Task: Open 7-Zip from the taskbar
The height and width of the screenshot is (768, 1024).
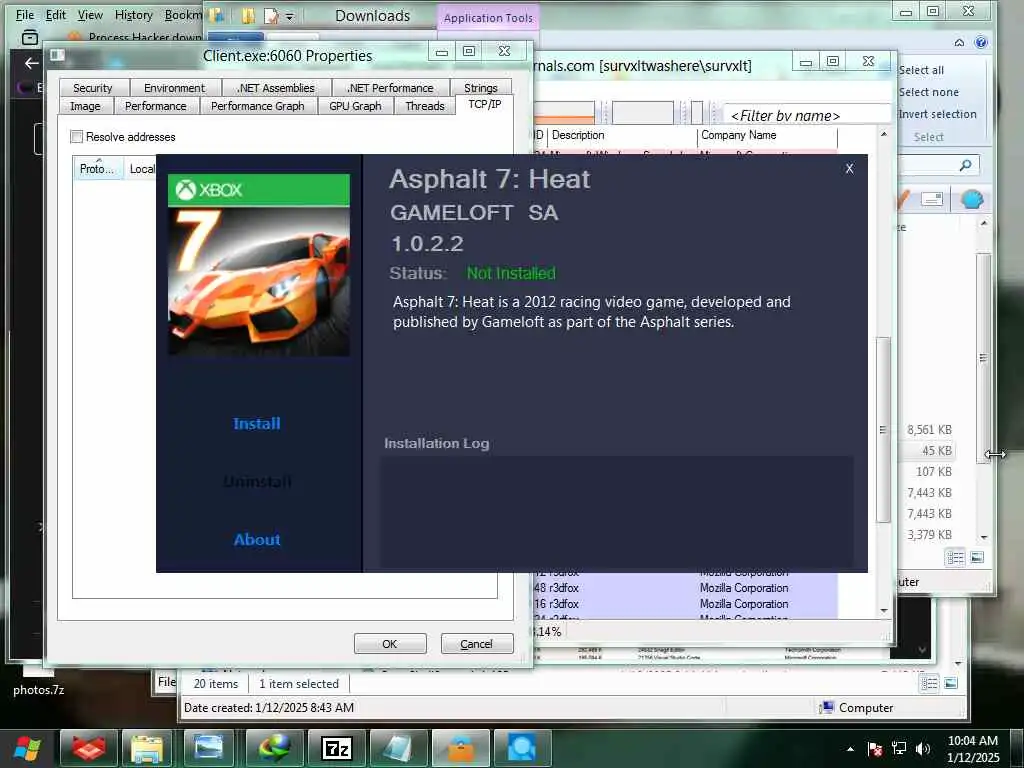Action: pos(337,748)
